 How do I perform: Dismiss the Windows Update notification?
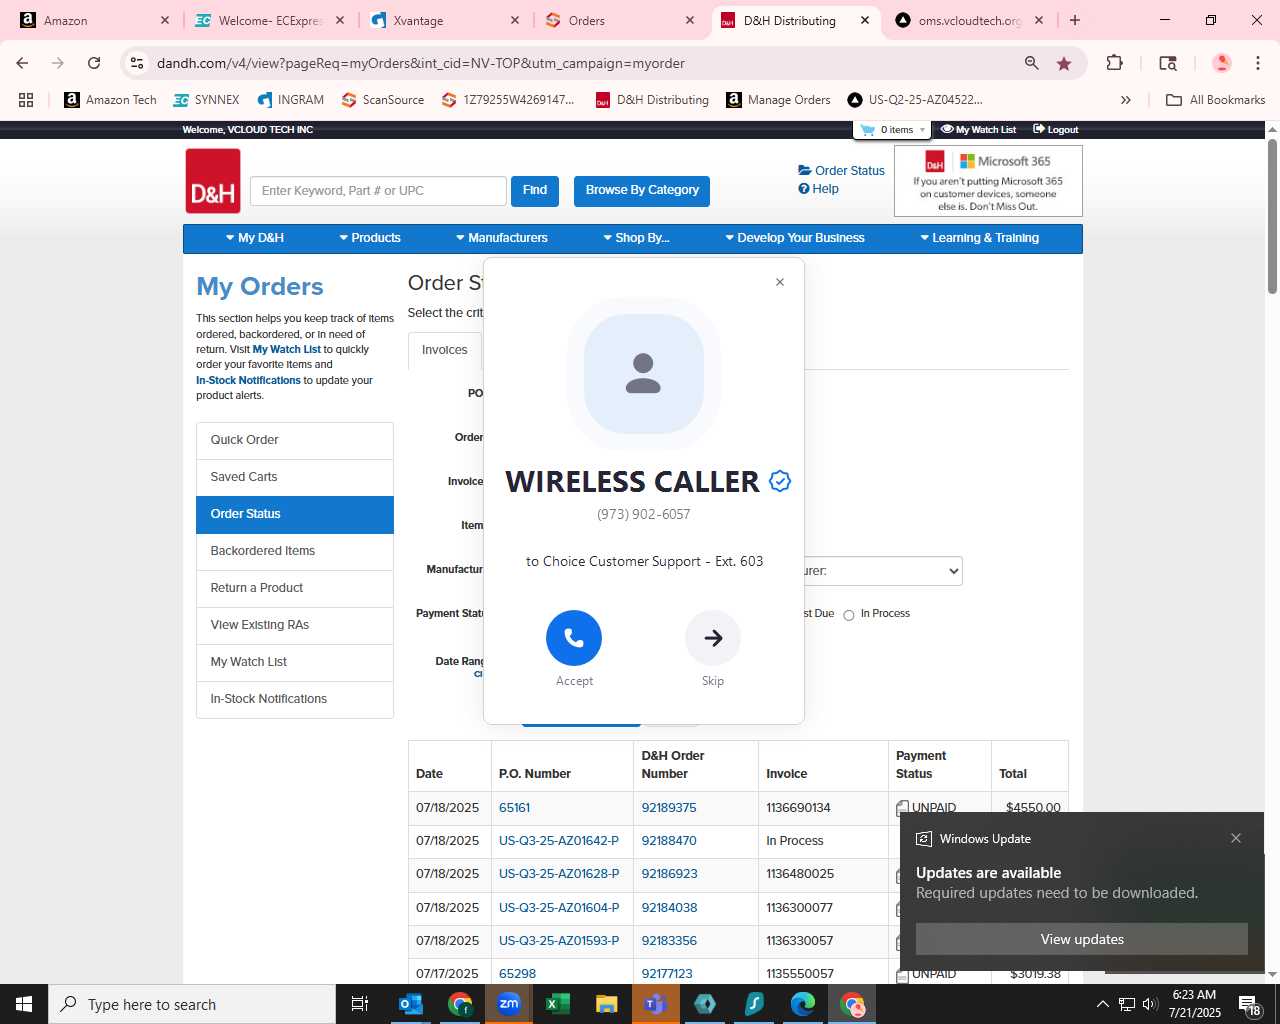tap(1236, 838)
